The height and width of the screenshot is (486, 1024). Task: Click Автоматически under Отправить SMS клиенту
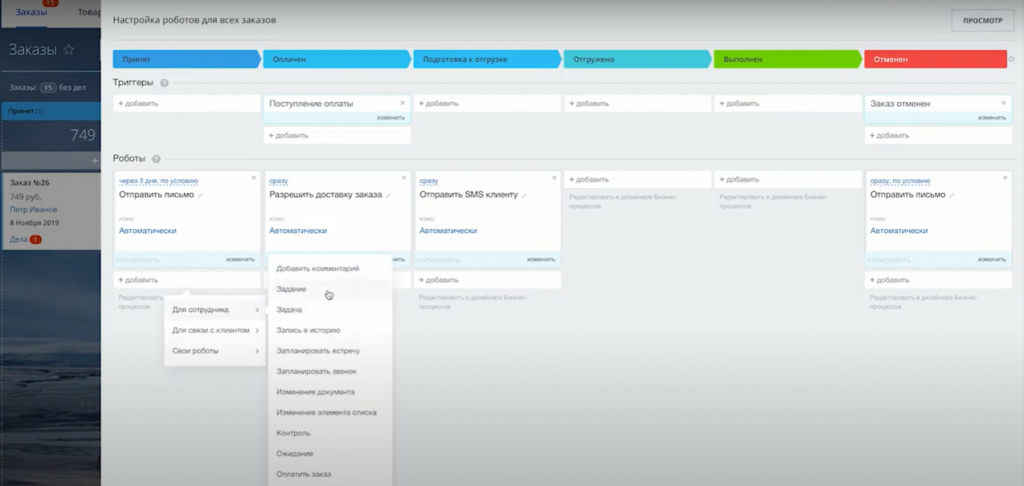[448, 231]
